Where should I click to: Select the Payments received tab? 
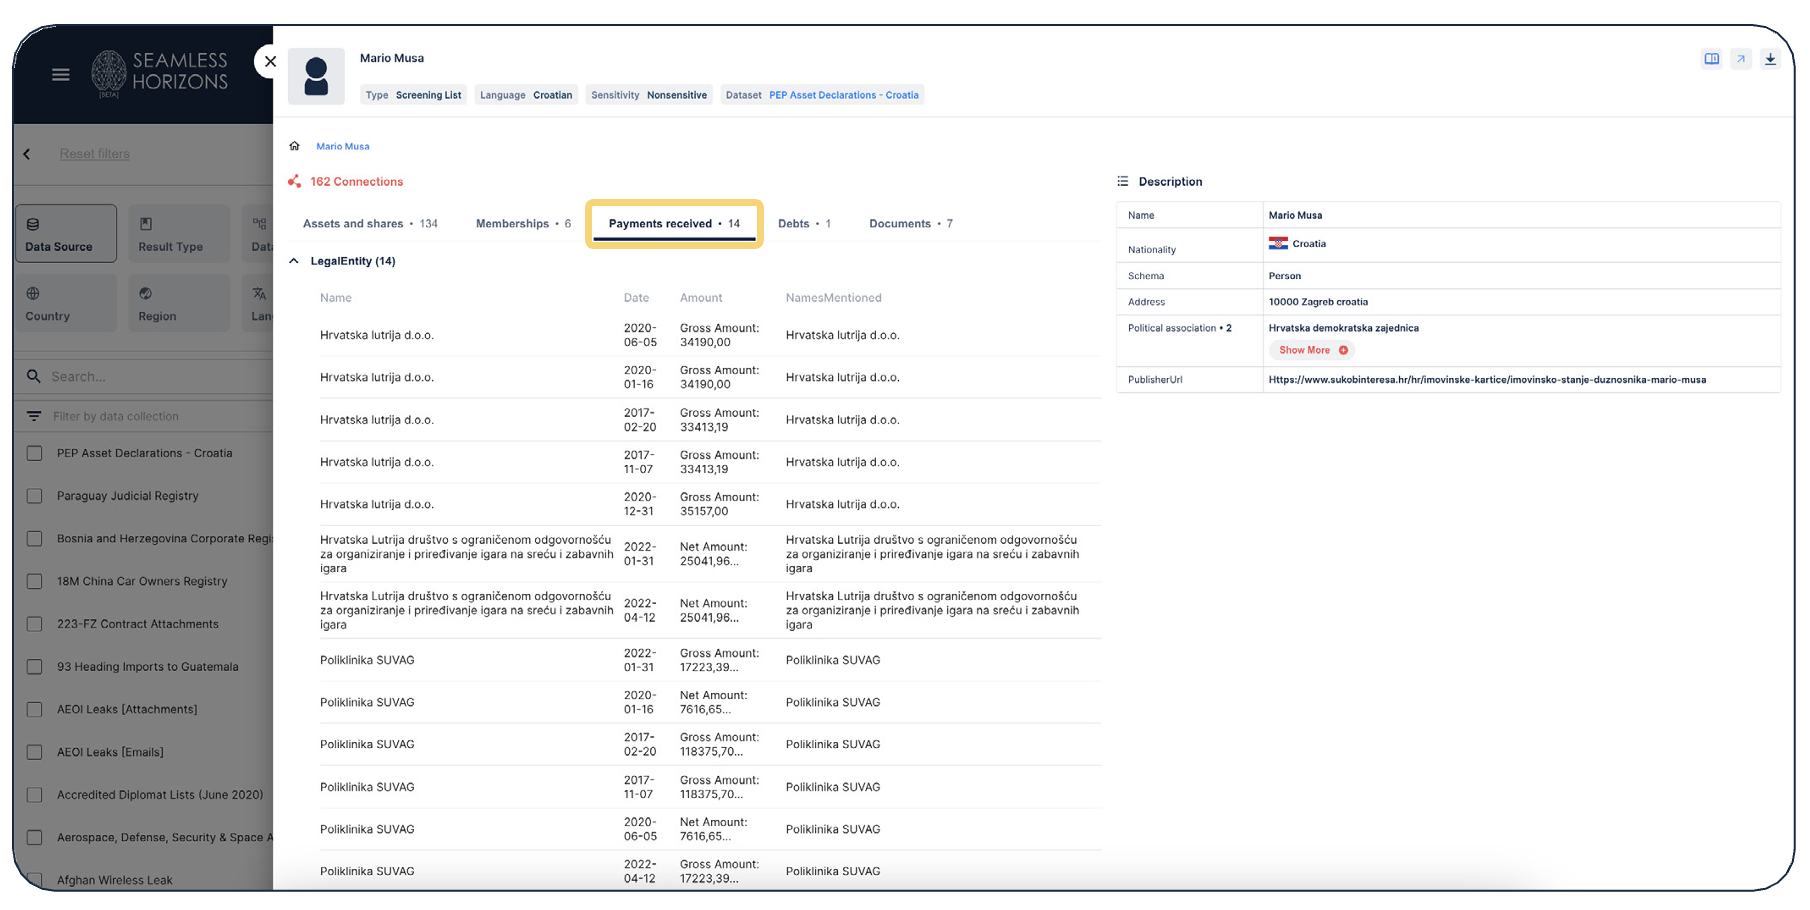coord(674,224)
